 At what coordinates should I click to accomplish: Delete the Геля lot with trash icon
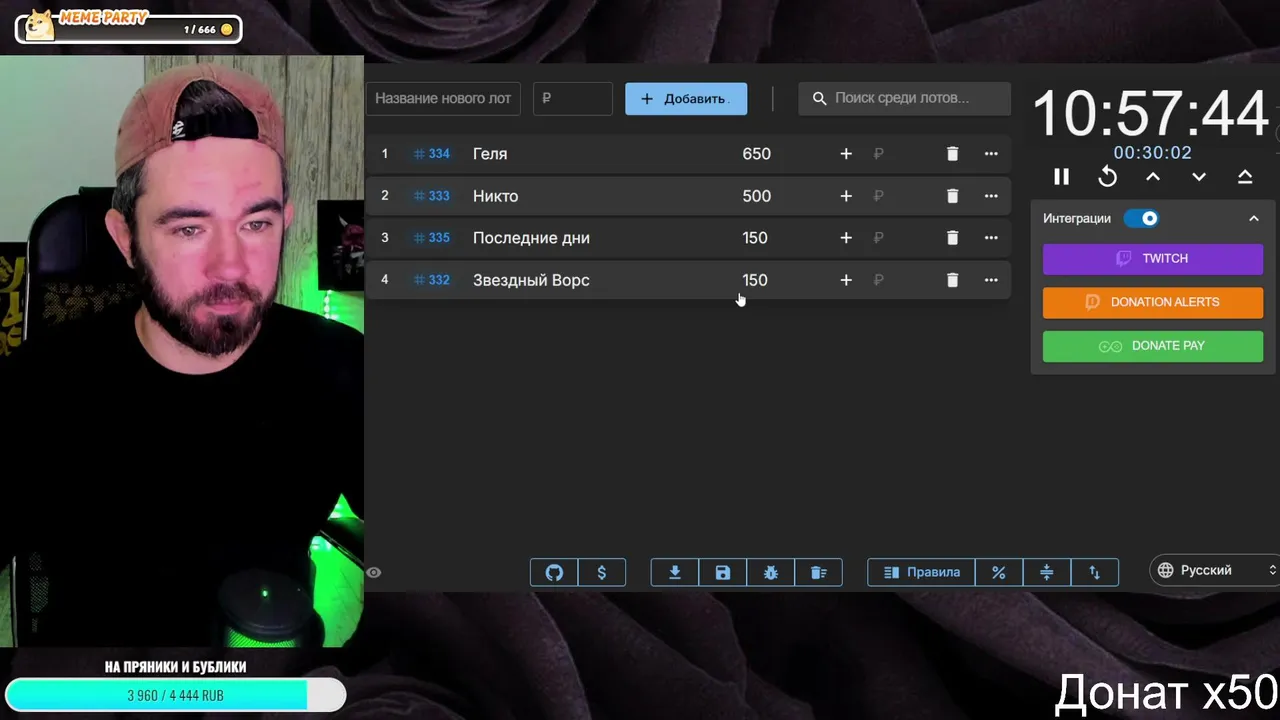point(952,154)
